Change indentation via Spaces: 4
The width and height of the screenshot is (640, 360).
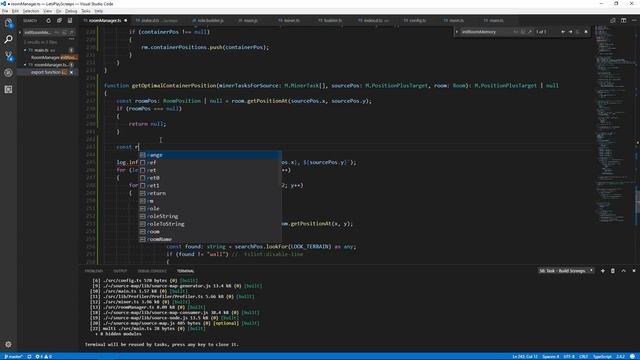pos(551,357)
